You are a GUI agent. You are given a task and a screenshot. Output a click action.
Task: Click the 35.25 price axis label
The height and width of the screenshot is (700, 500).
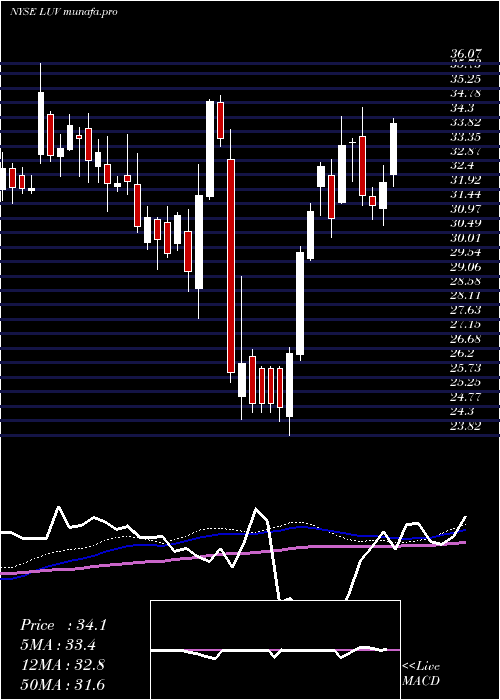tap(466, 79)
